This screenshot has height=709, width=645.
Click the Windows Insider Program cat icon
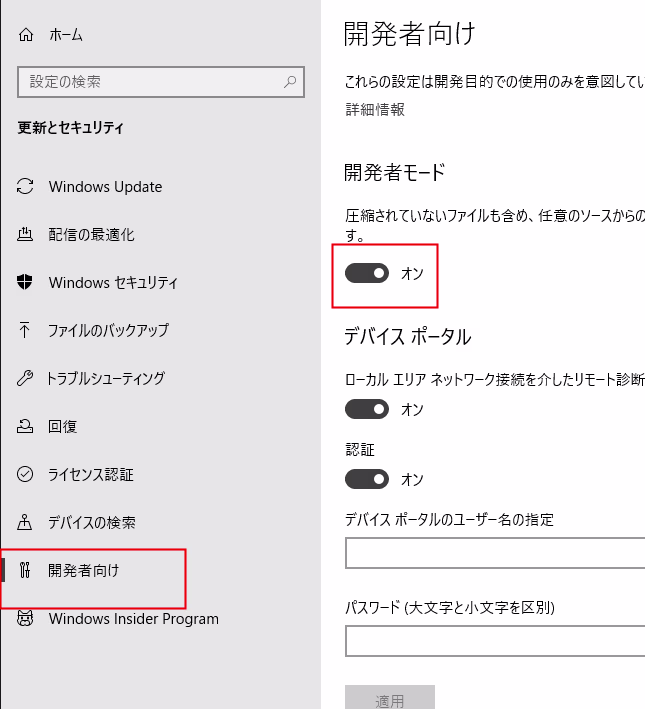[x=25, y=618]
